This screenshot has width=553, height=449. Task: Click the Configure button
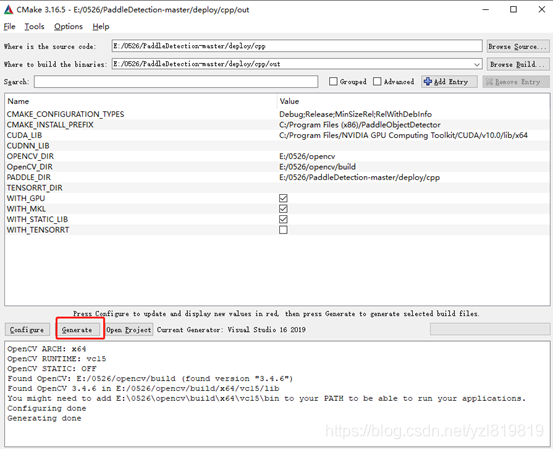27,330
